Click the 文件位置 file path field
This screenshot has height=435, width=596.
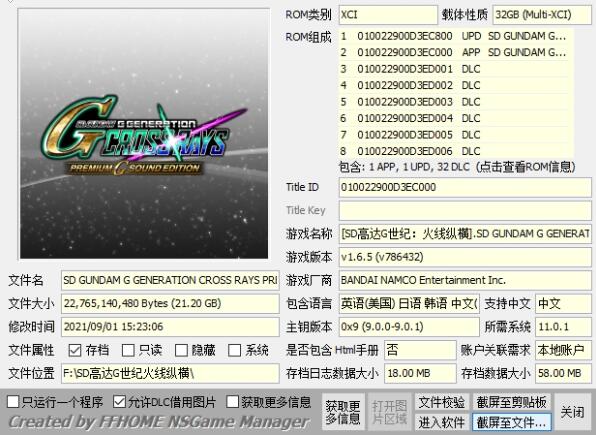170,373
